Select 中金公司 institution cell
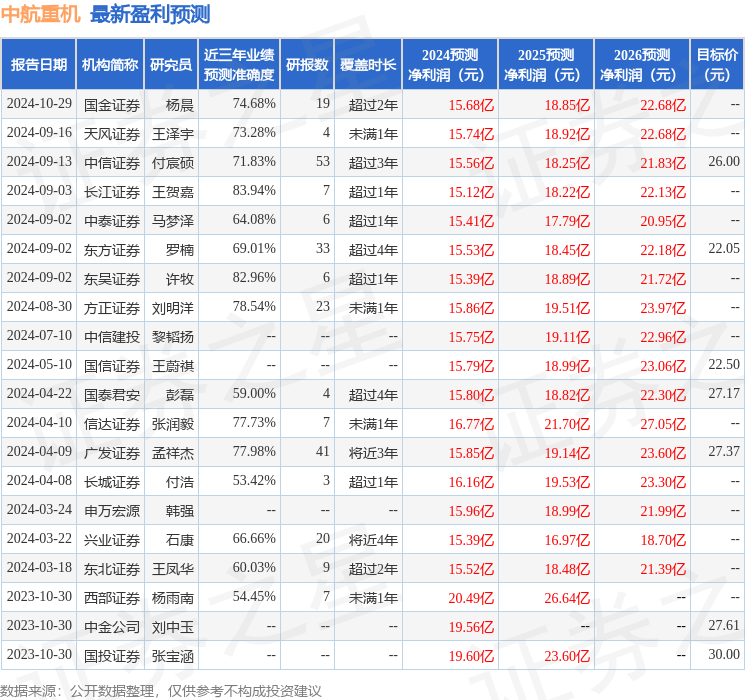 [112, 627]
